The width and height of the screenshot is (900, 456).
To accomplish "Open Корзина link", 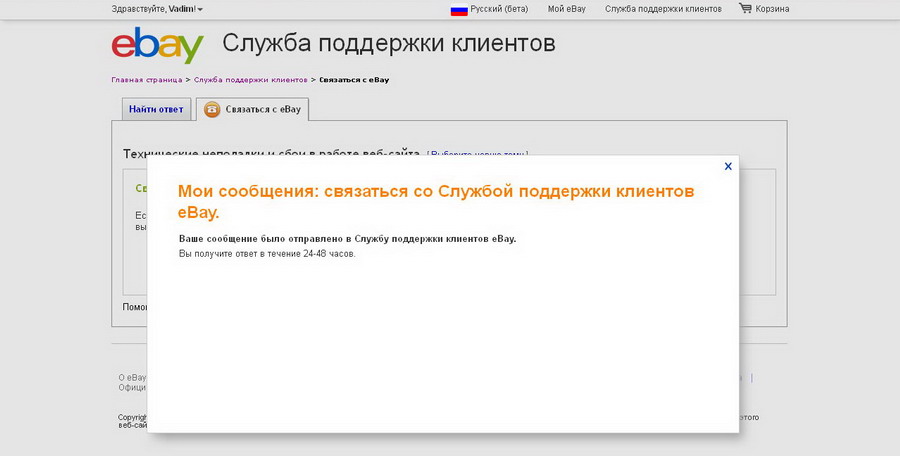I will [772, 9].
